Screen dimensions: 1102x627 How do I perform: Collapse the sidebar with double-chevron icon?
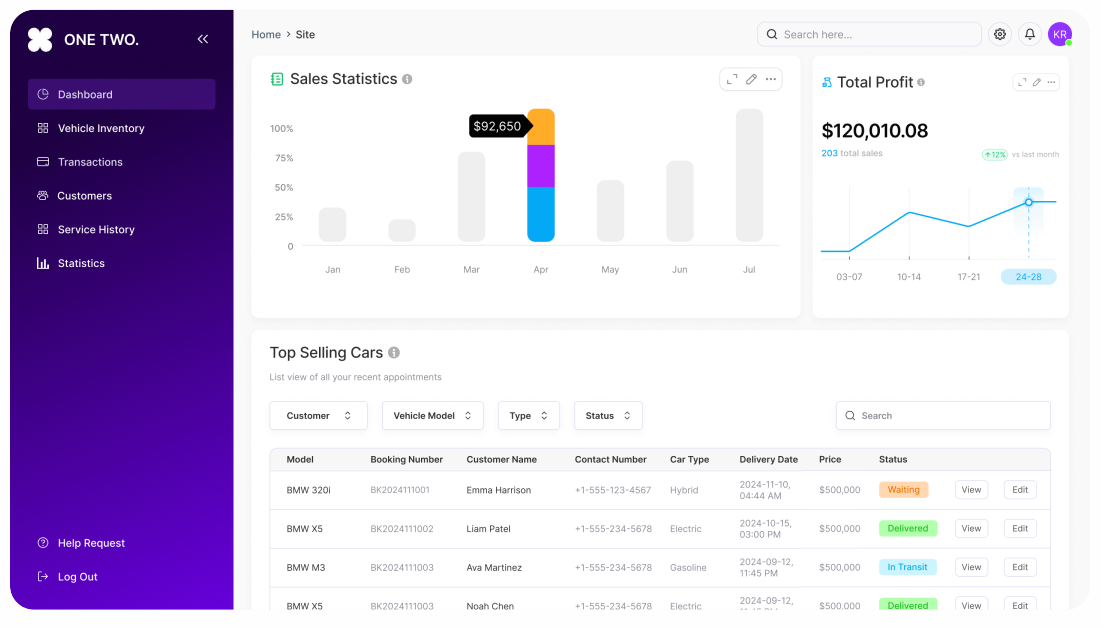(x=203, y=39)
